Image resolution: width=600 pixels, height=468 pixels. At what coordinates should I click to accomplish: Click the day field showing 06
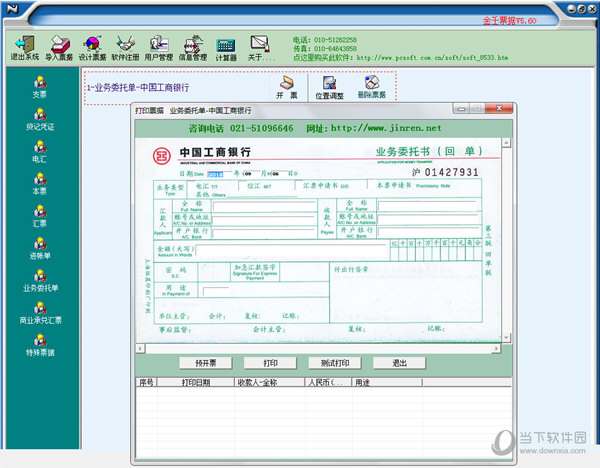click(279, 174)
